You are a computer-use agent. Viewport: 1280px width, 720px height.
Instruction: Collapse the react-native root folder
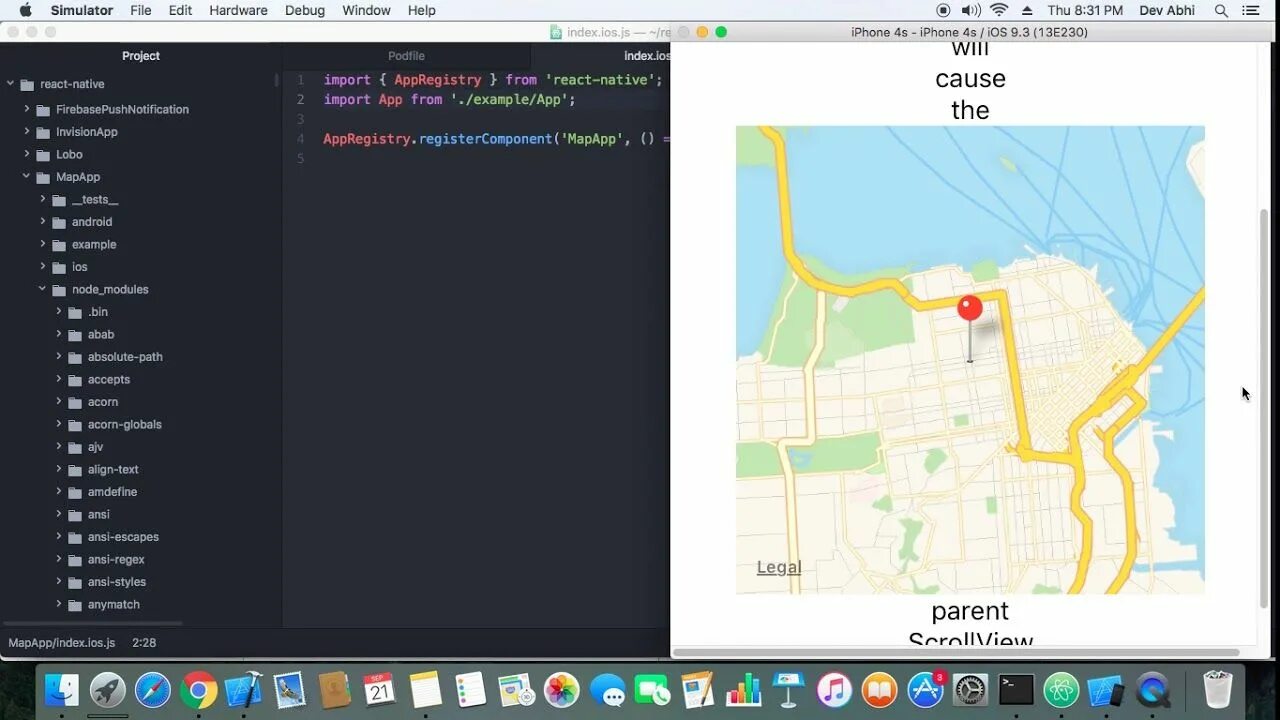point(11,84)
